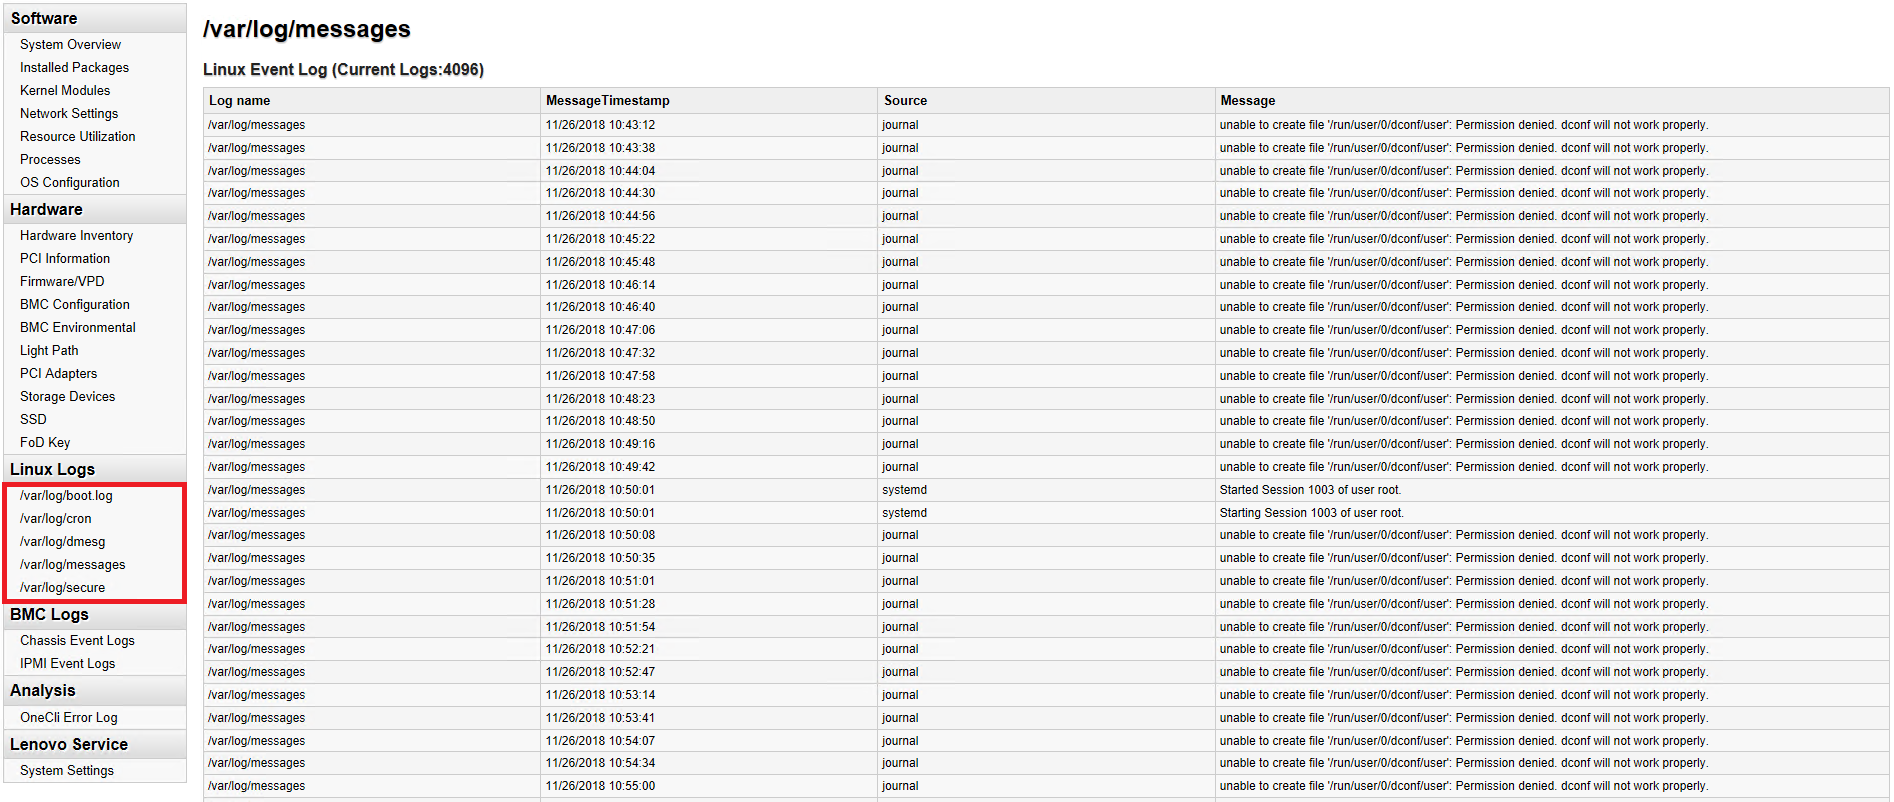The width and height of the screenshot is (1894, 802).
Task: Select timestamp 11/26/2018 10:52:47
Action: [x=600, y=672]
